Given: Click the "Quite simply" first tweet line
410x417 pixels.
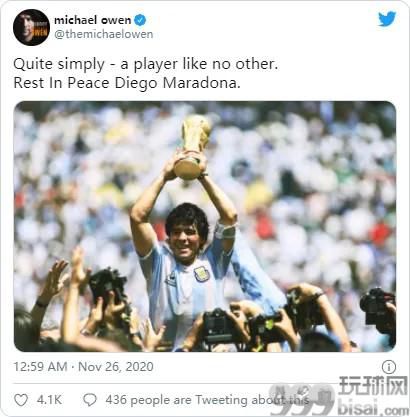Looking at the screenshot, I should [146, 64].
